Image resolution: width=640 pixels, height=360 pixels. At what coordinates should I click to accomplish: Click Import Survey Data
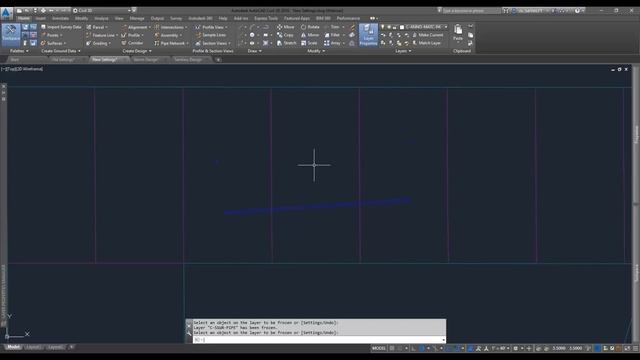coord(60,27)
